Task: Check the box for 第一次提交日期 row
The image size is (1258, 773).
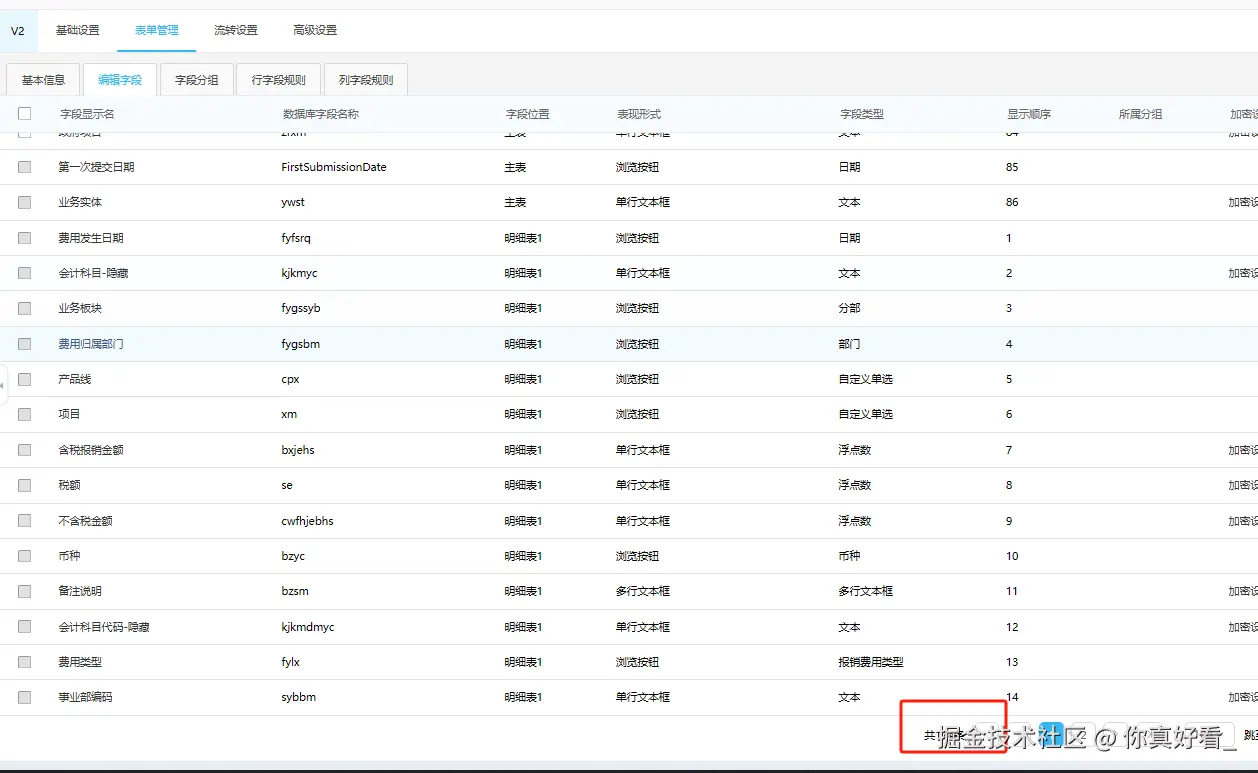Action: [25, 167]
